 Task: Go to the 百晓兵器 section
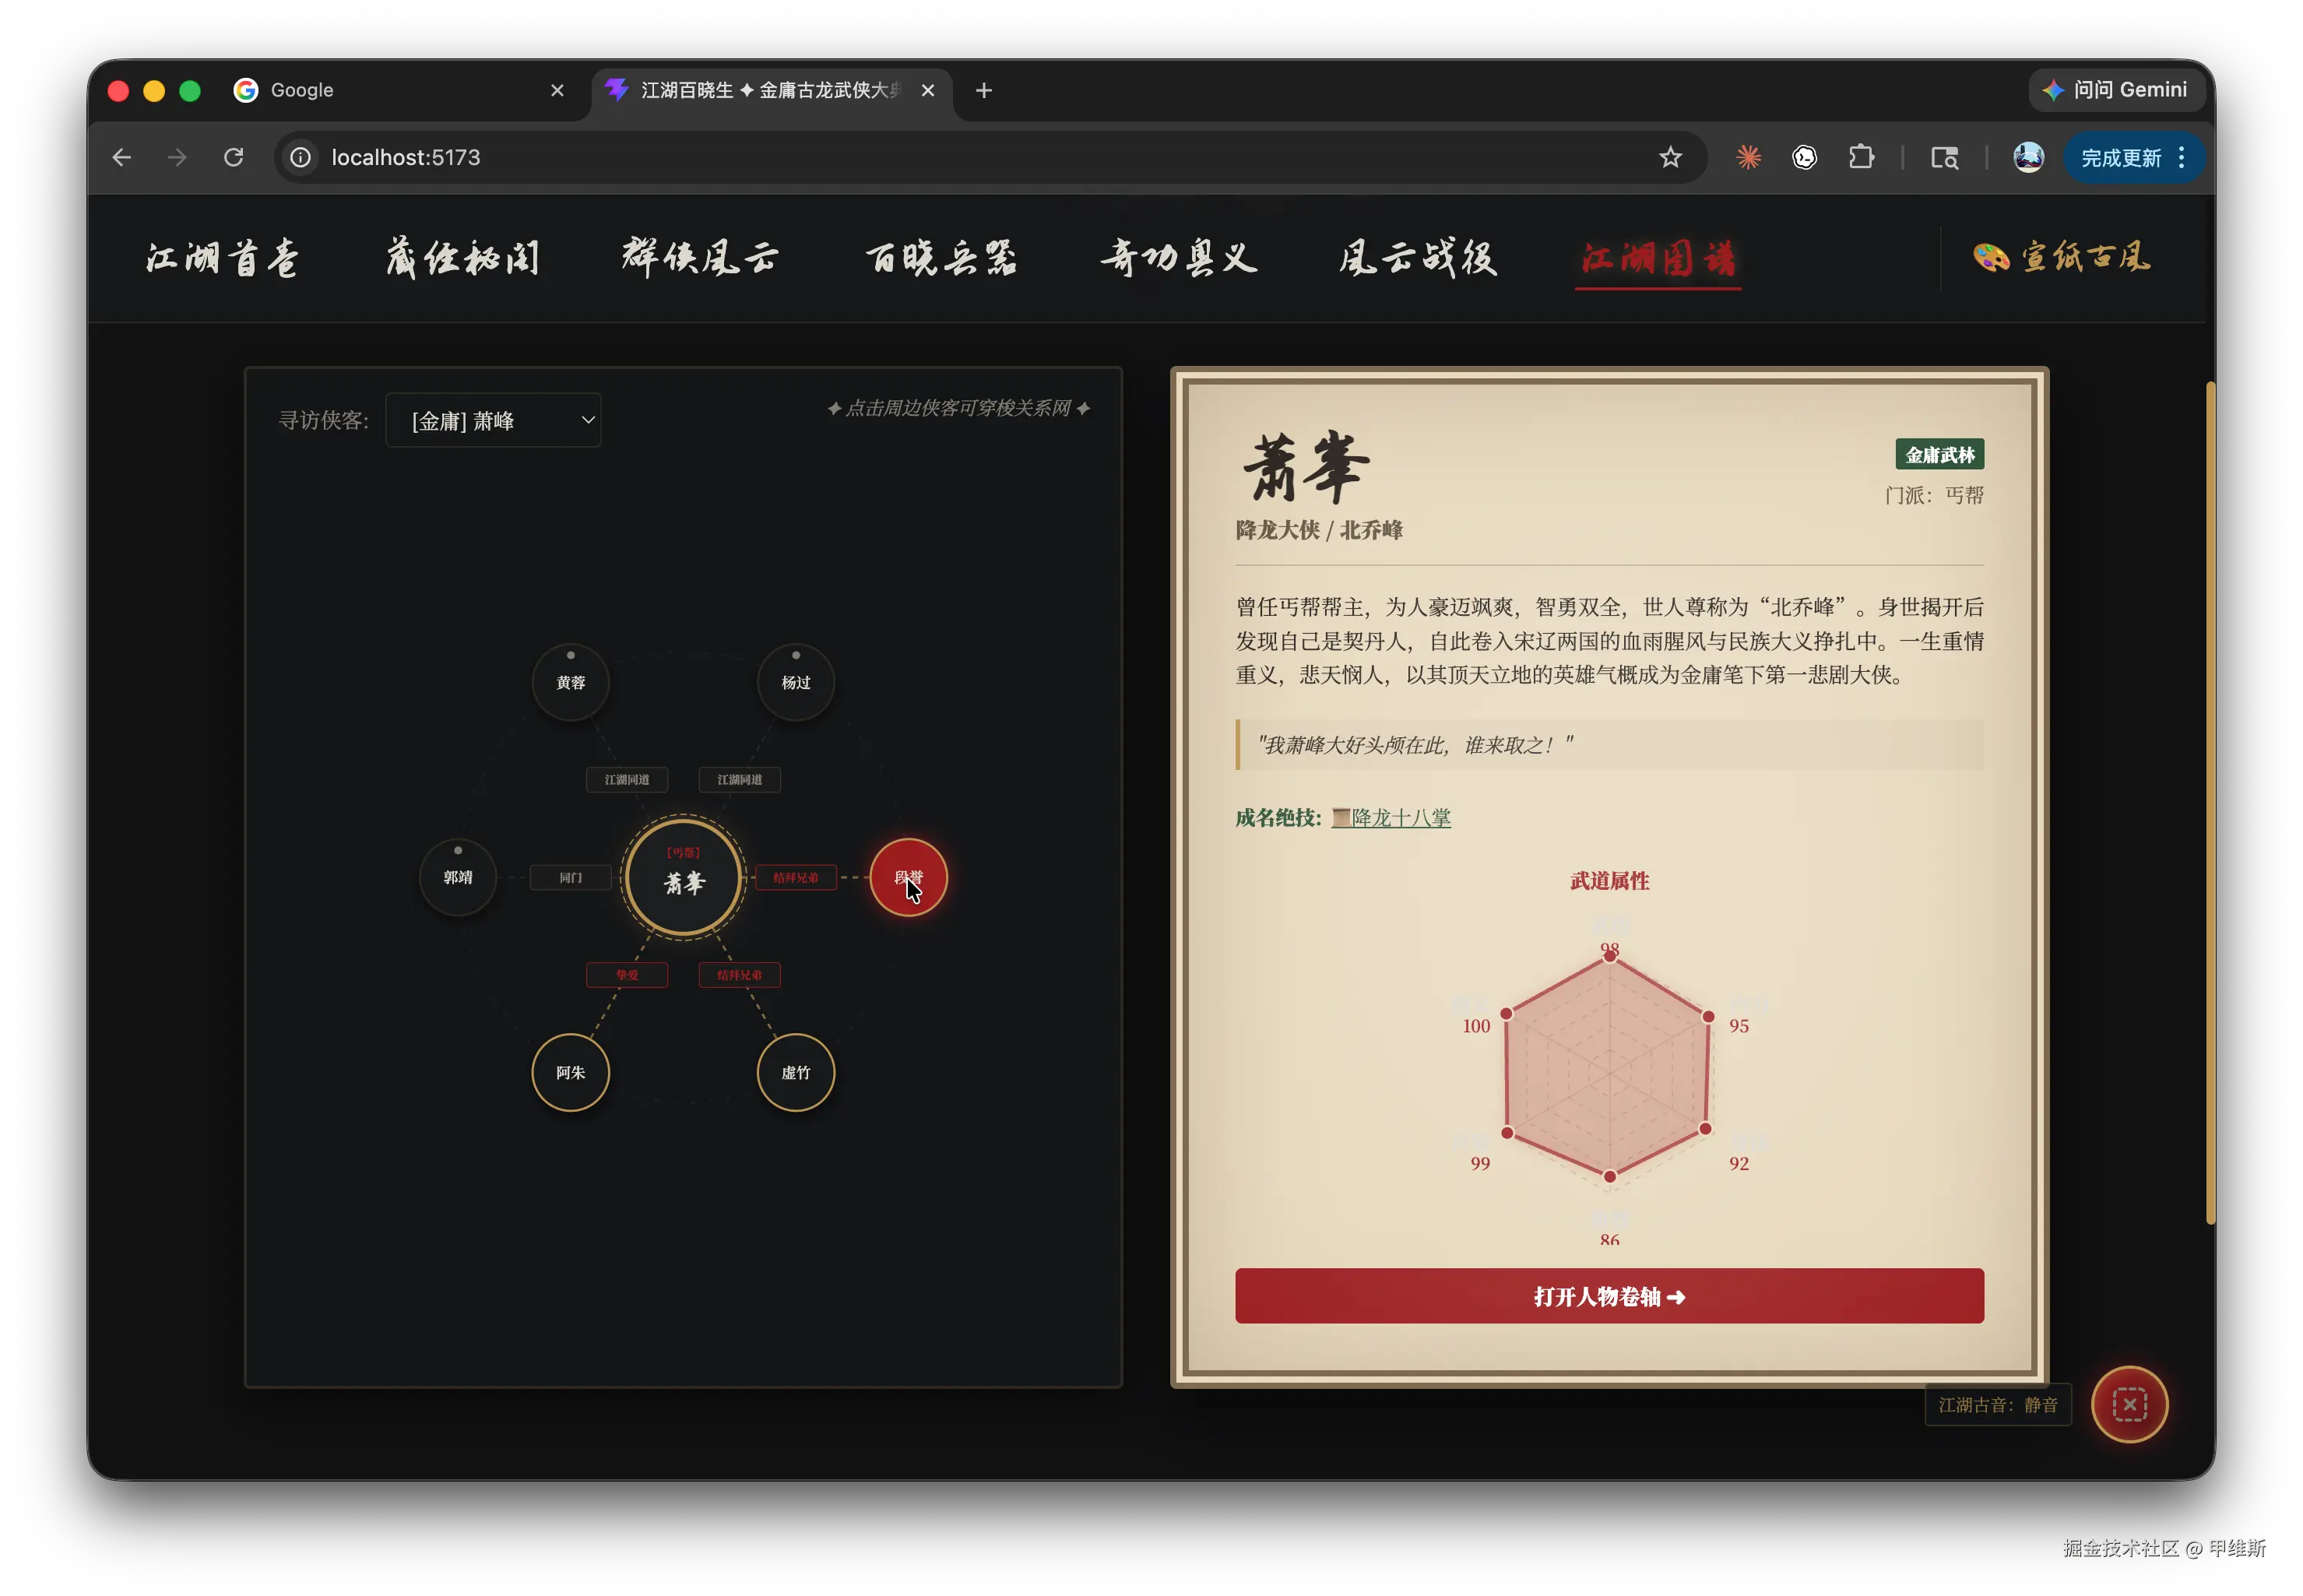point(941,258)
